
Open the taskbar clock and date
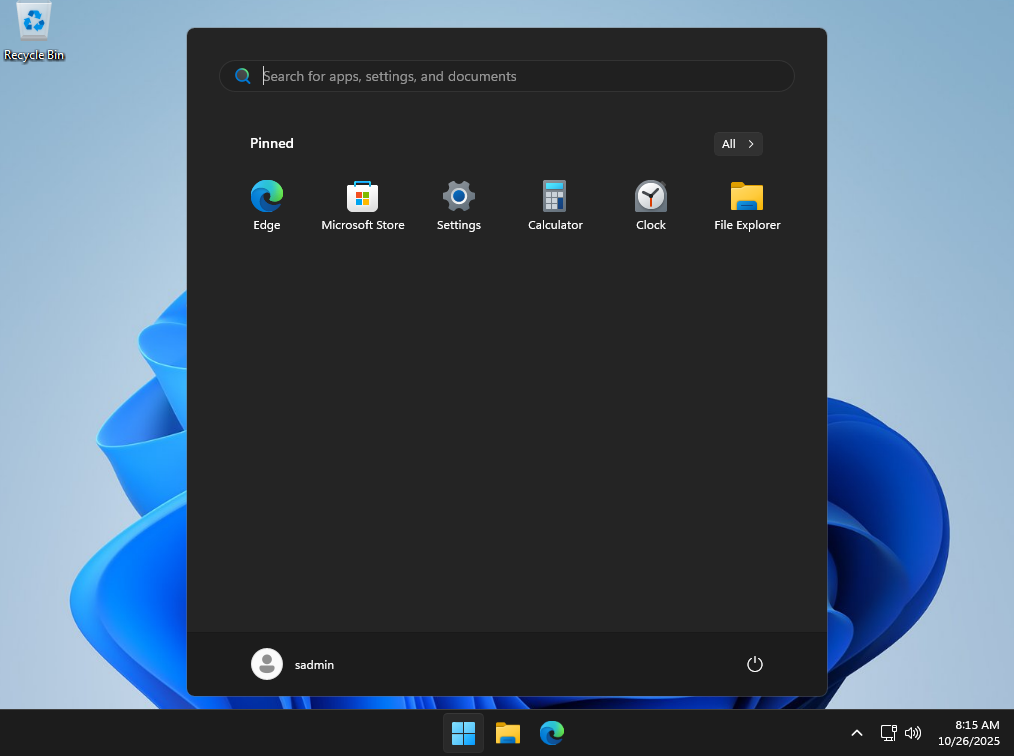968,733
